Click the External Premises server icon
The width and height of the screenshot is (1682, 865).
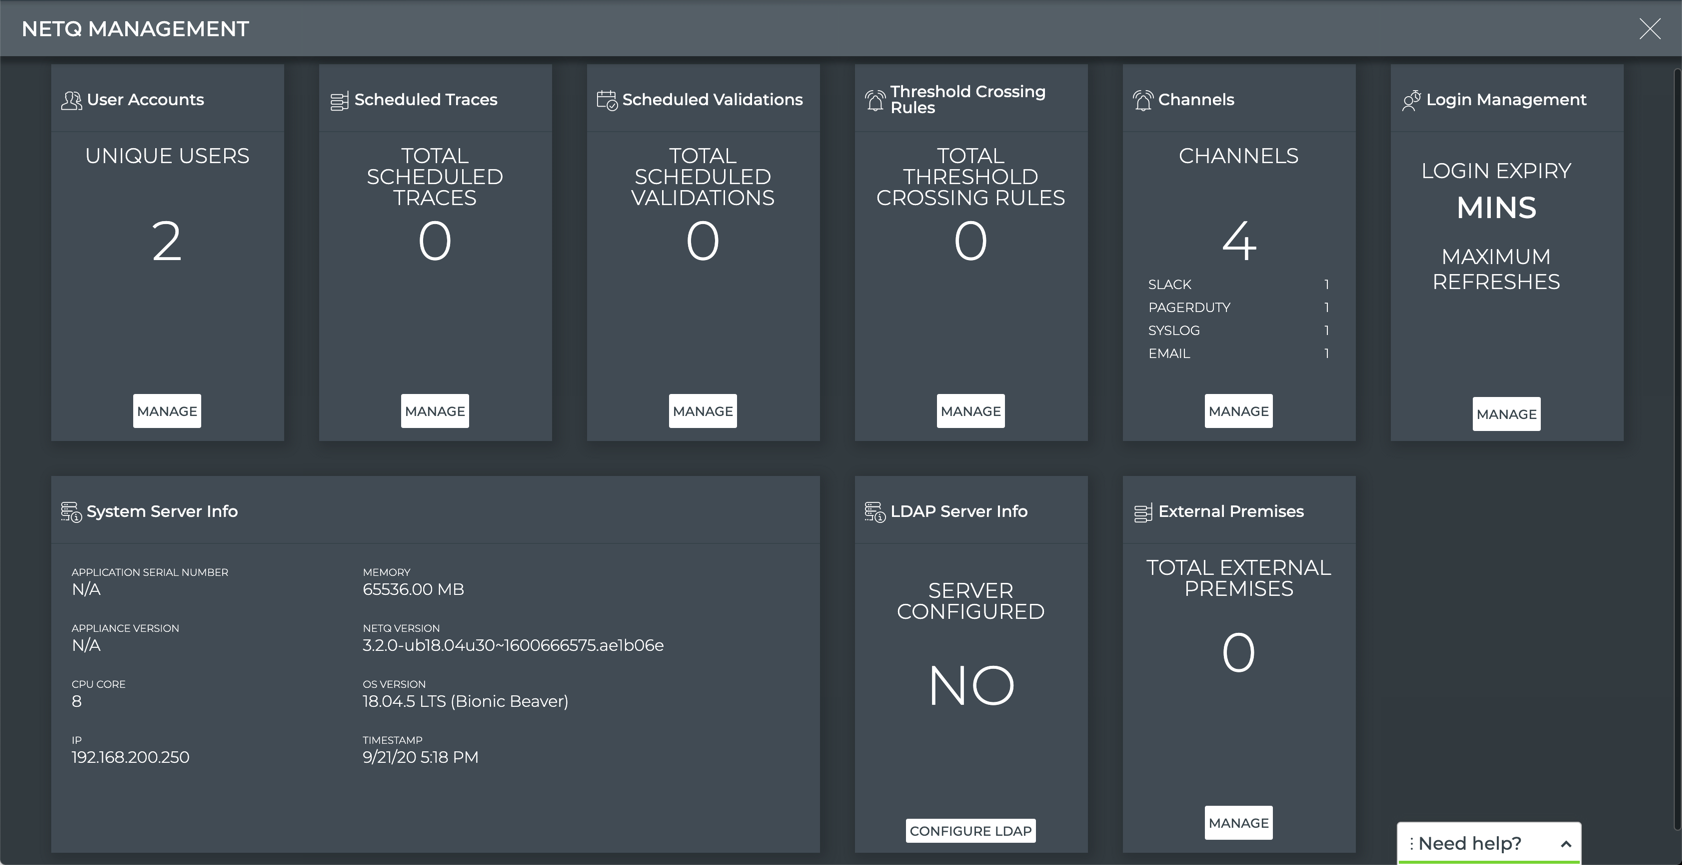[x=1143, y=512]
